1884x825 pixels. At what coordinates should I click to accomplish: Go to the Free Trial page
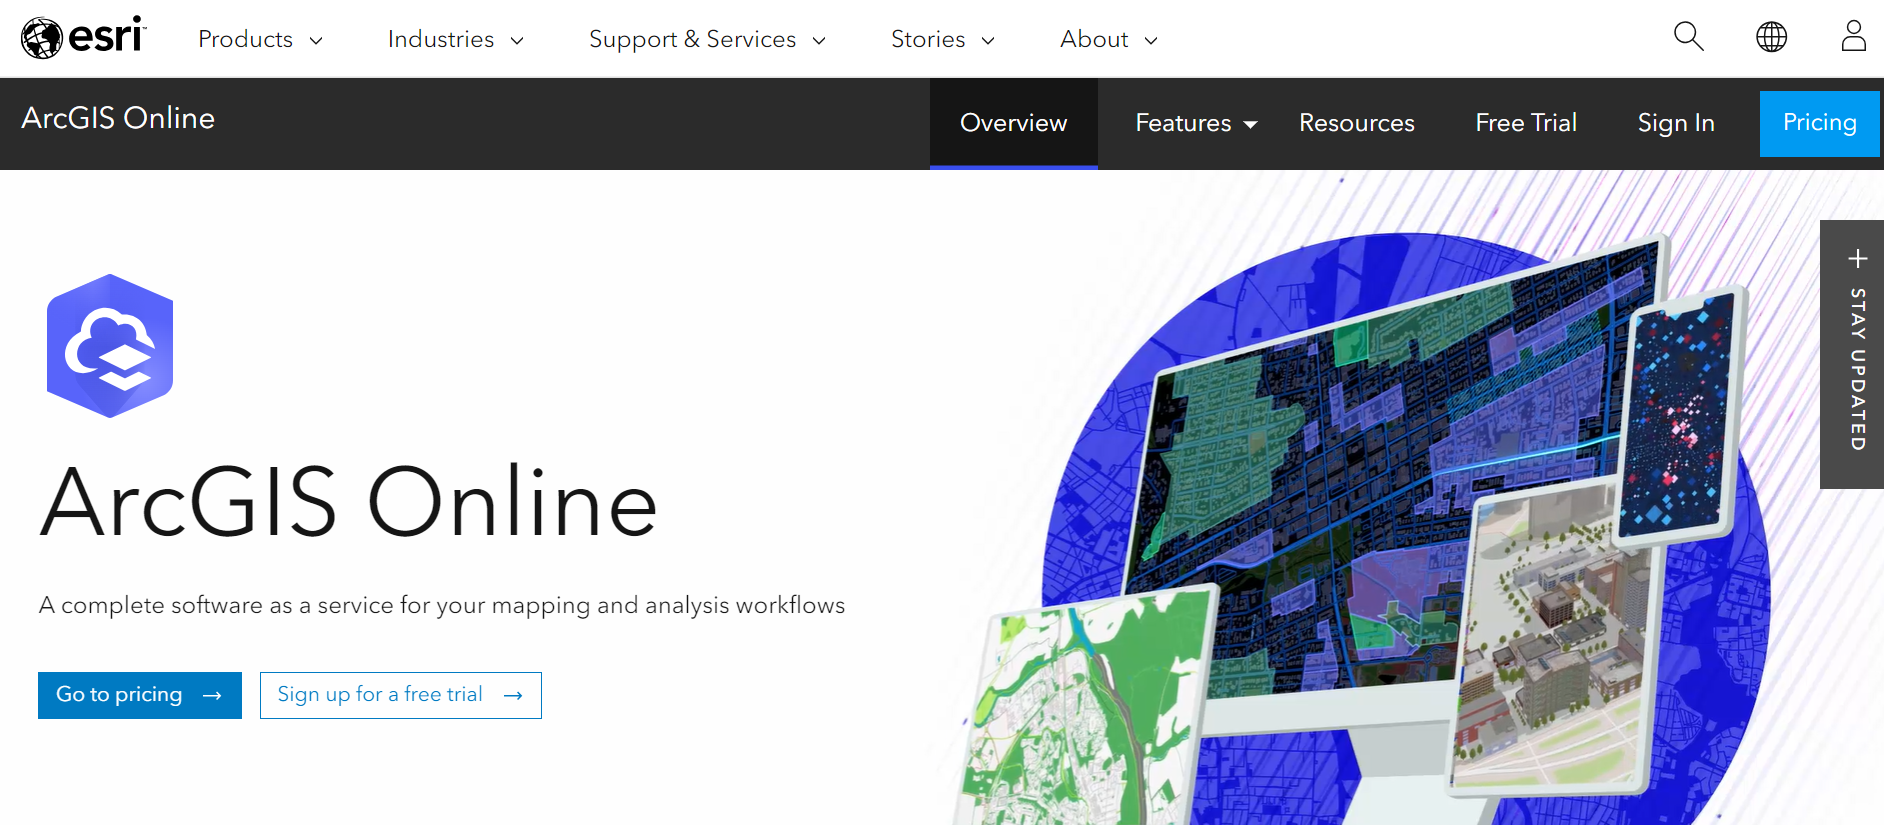point(1525,123)
